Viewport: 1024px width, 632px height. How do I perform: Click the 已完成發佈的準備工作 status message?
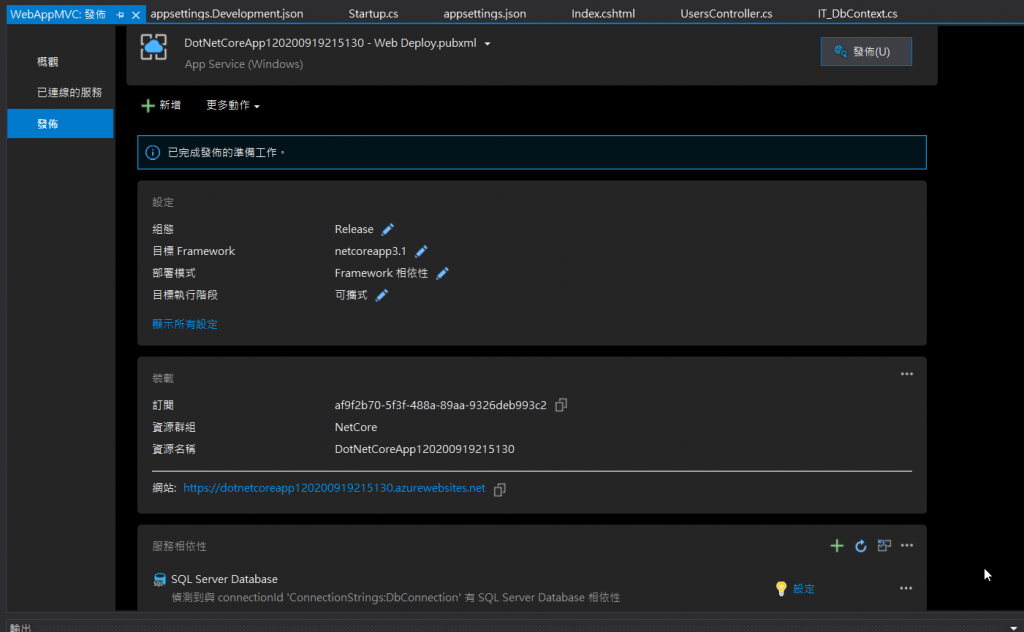(x=226, y=153)
